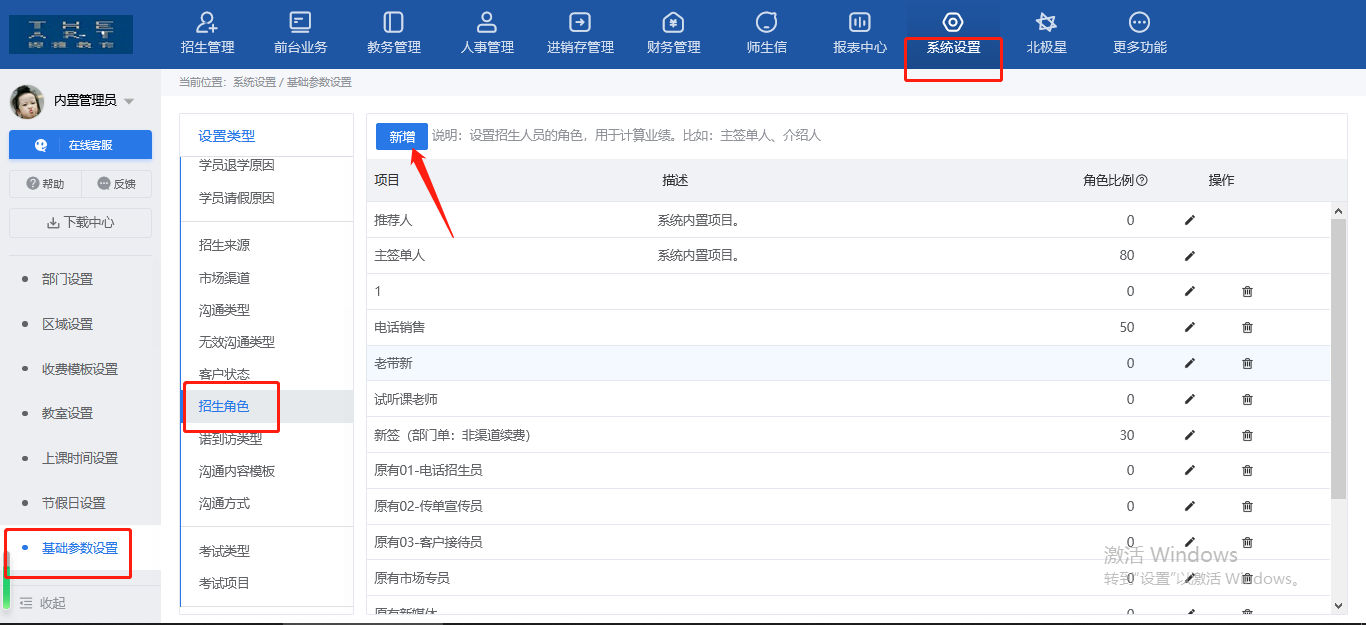This screenshot has height=625, width=1366.
Task: Delete the 原有01-电话招生员 role
Action: (1247, 470)
